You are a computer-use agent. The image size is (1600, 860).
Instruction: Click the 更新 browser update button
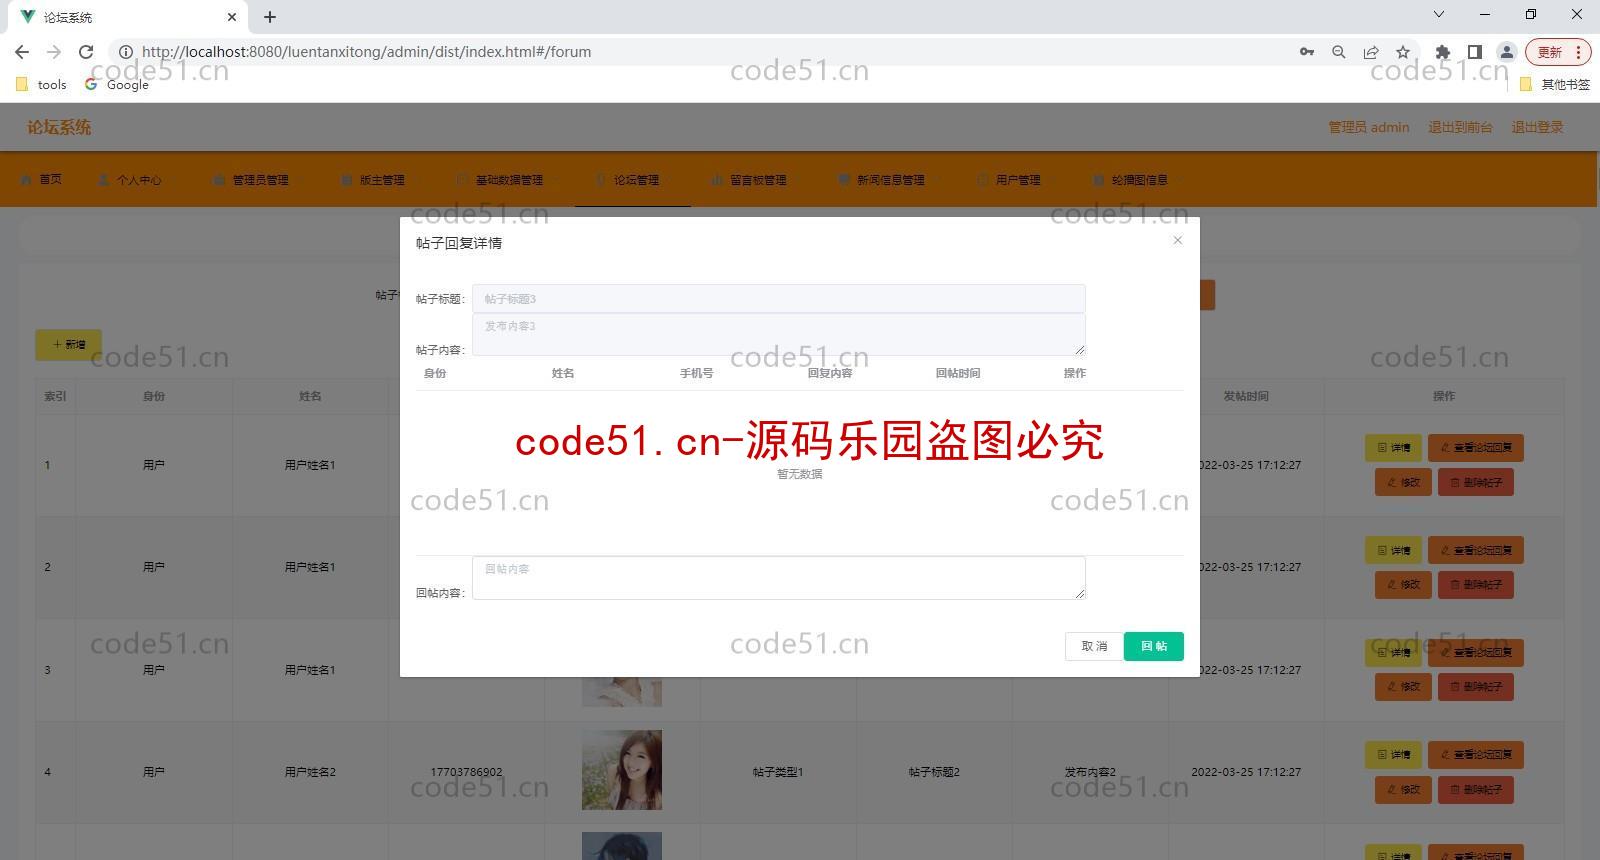pyautogui.click(x=1558, y=52)
